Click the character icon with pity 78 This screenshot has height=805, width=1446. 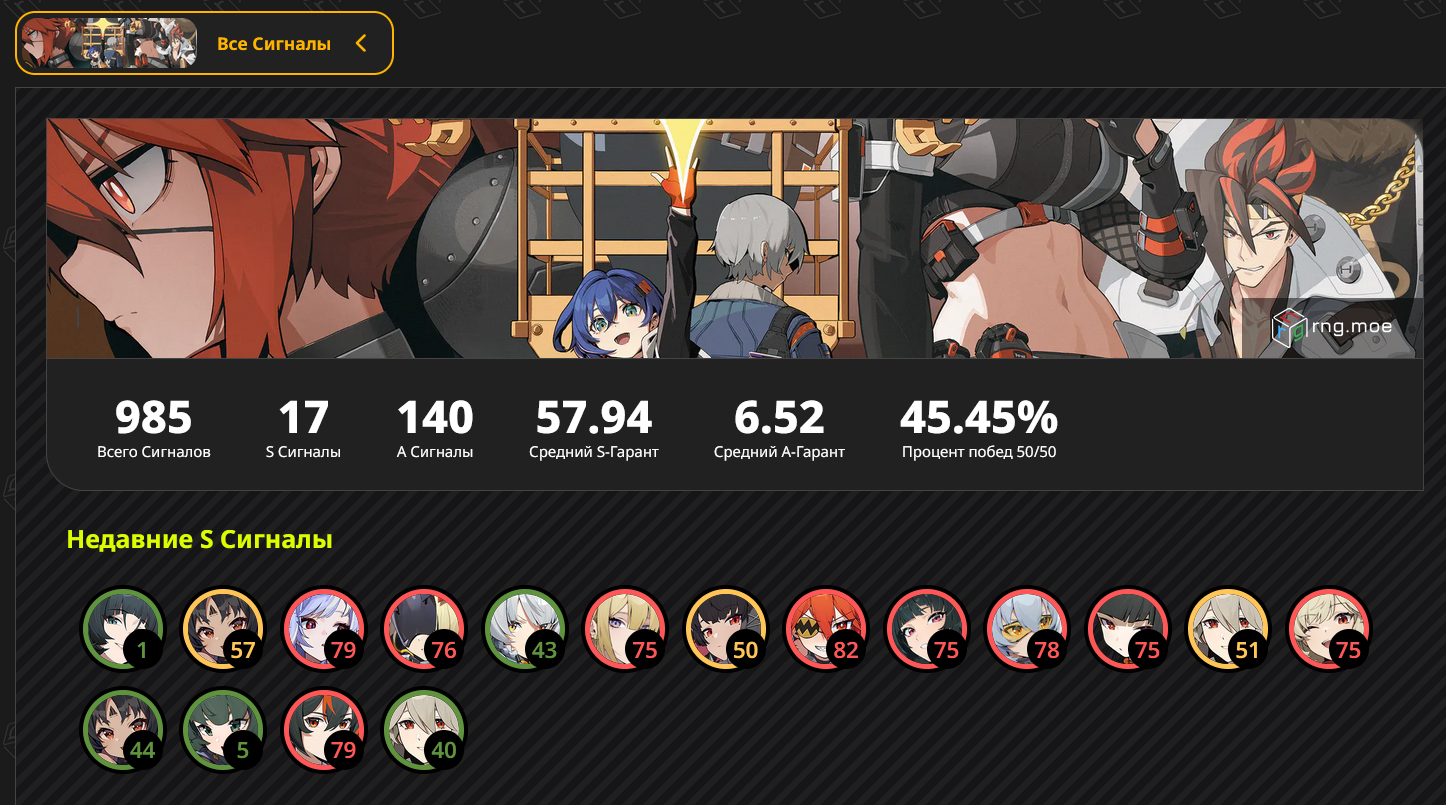click(1028, 629)
